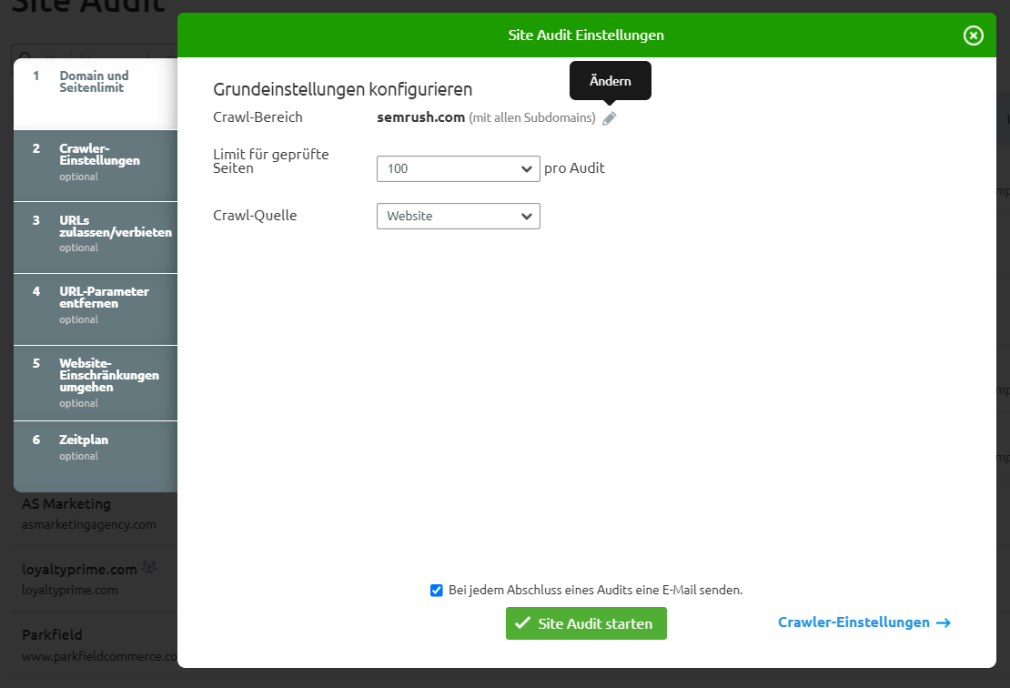Click the pencil icon to edit Crawl-Bereich

pyautogui.click(x=609, y=118)
